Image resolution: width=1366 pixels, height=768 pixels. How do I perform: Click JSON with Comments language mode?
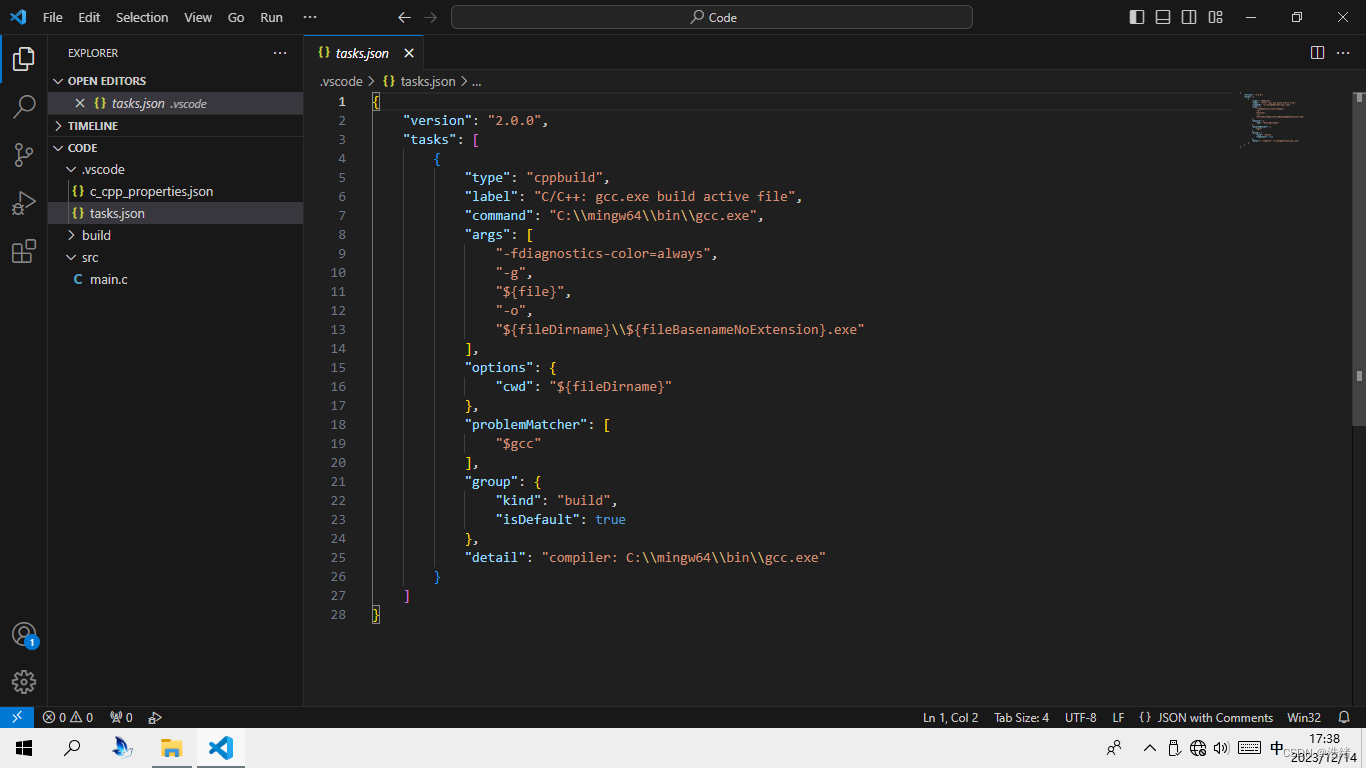tap(1214, 717)
